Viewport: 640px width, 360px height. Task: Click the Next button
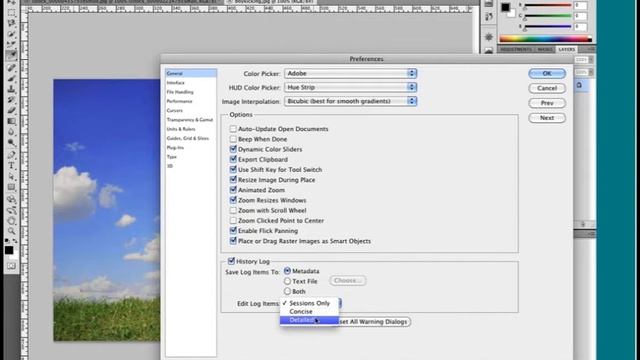click(547, 118)
